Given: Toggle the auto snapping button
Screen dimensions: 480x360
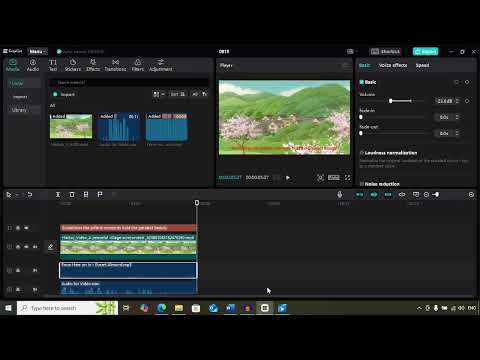Looking at the screenshot, I should (374, 195).
